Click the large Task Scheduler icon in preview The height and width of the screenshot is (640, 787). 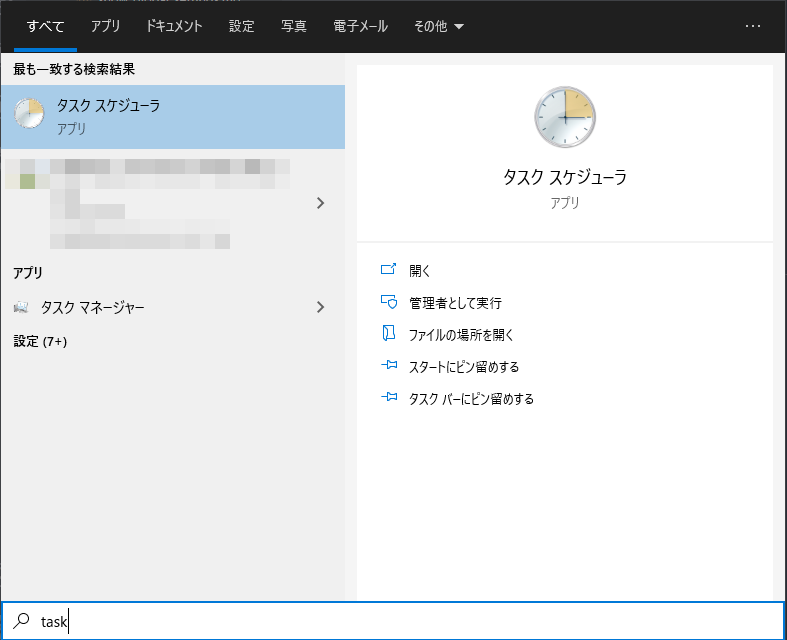[563, 116]
